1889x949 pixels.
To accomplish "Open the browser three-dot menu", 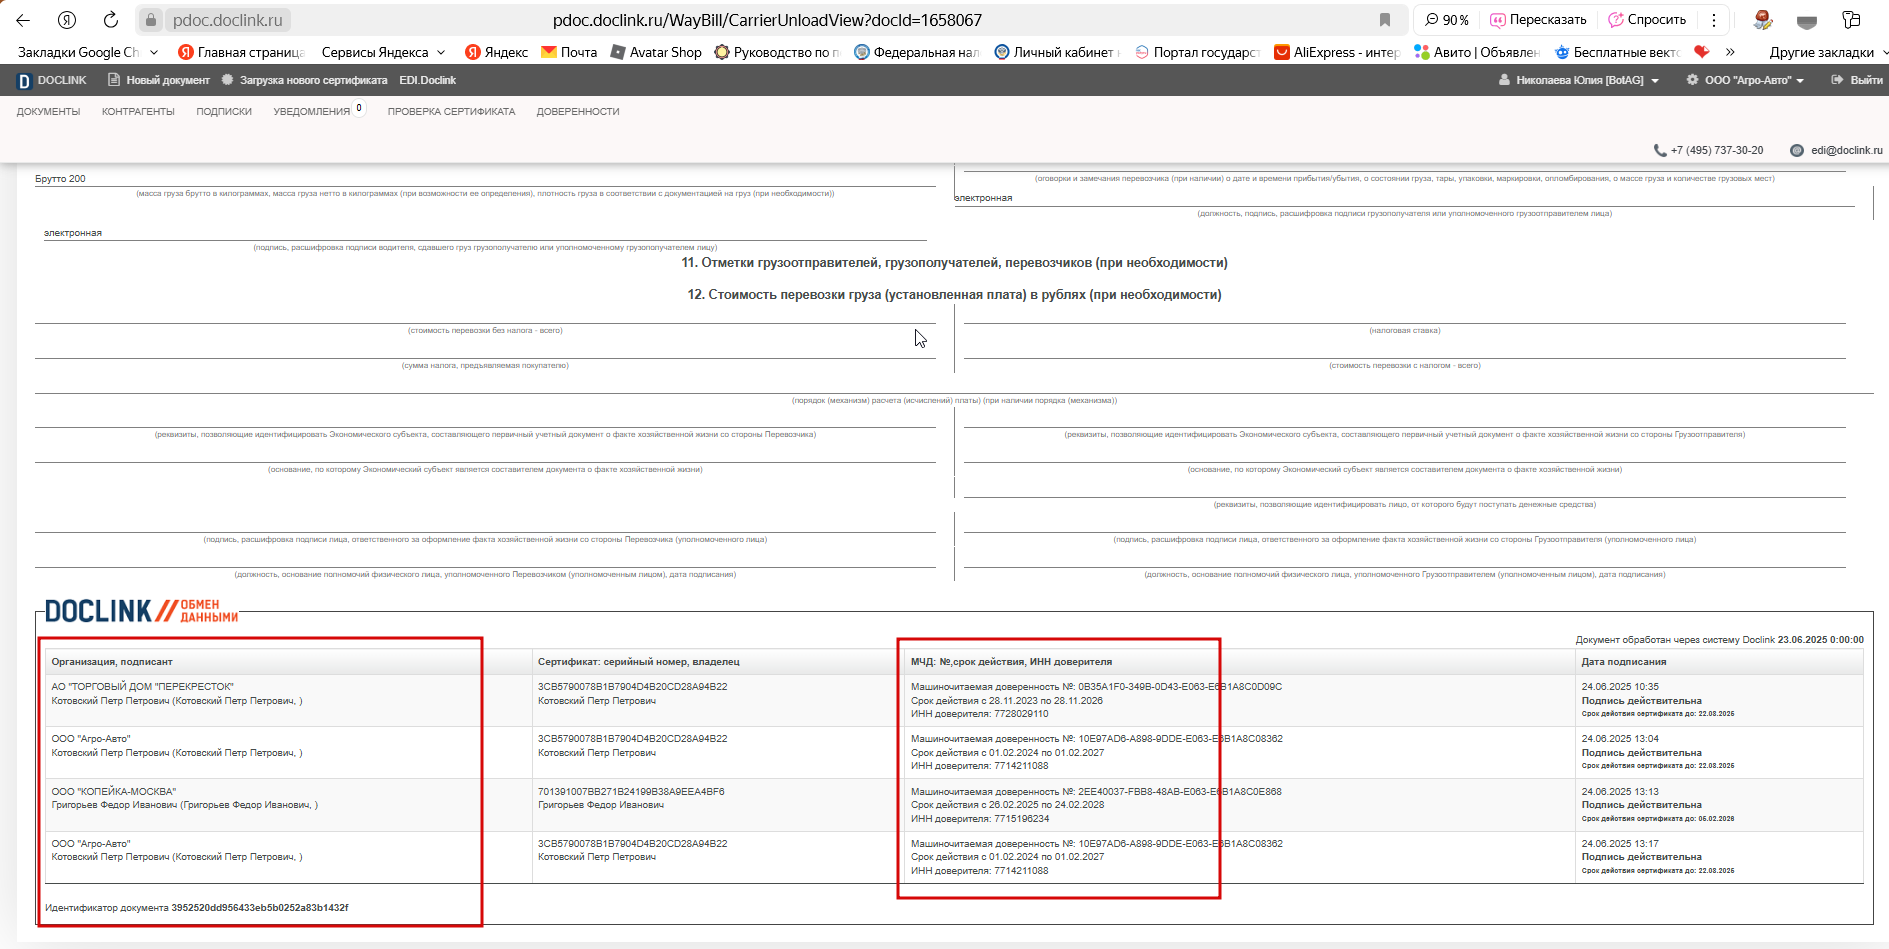I will coord(1714,20).
